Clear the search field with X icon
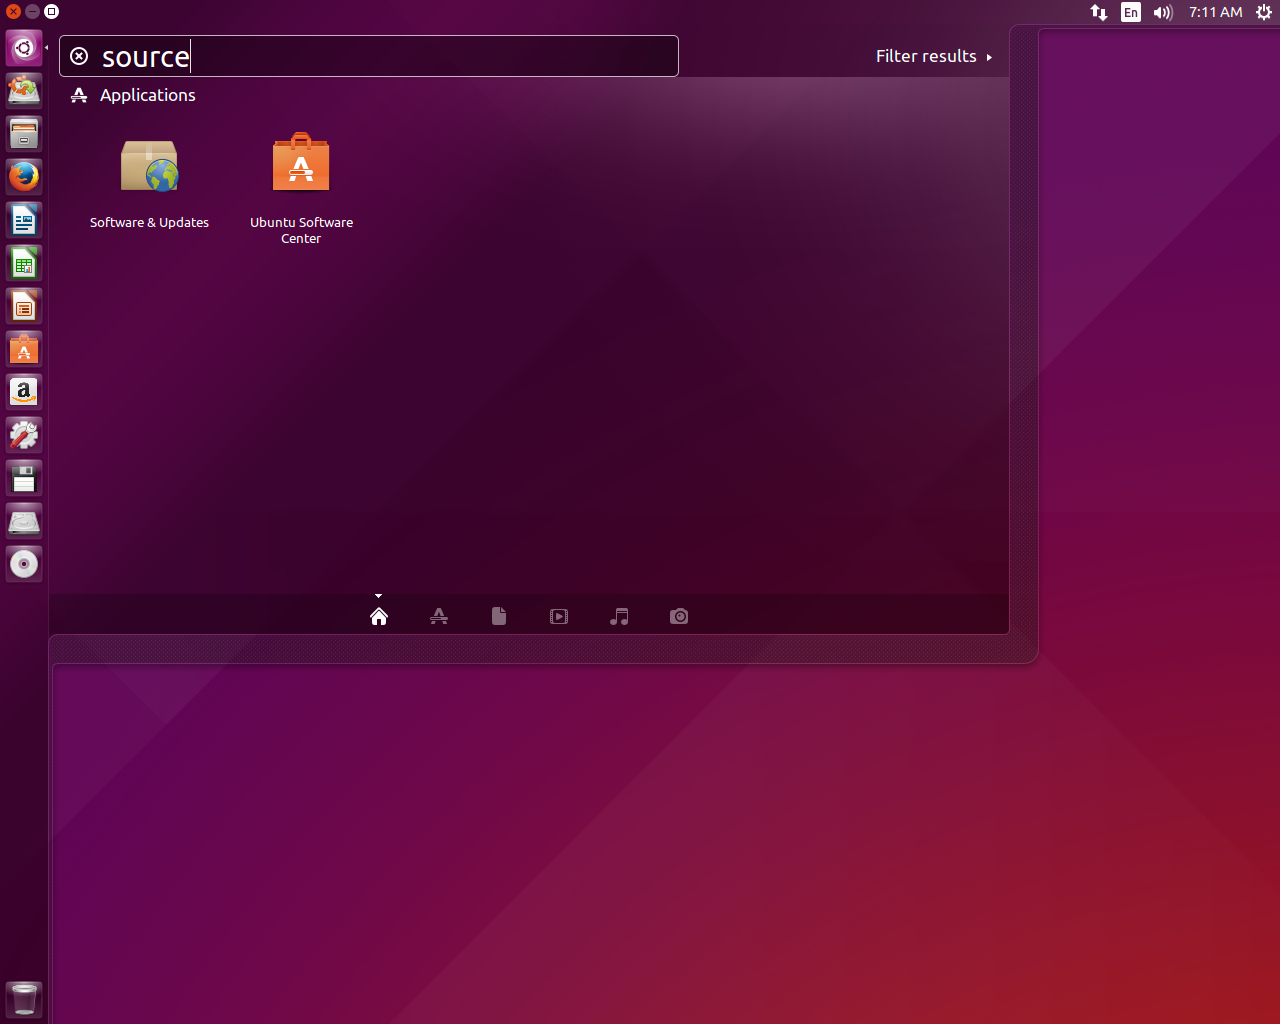 pyautogui.click(x=79, y=56)
